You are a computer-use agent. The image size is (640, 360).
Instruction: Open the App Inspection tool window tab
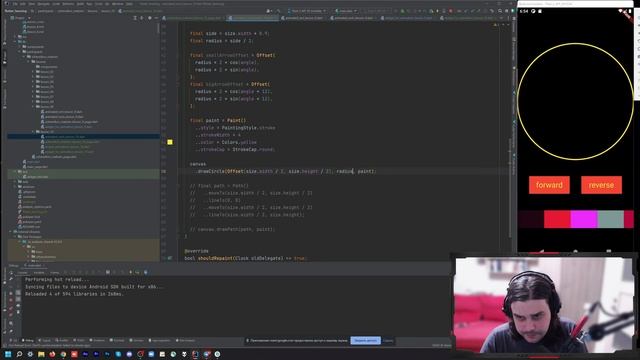click(x=160, y=340)
